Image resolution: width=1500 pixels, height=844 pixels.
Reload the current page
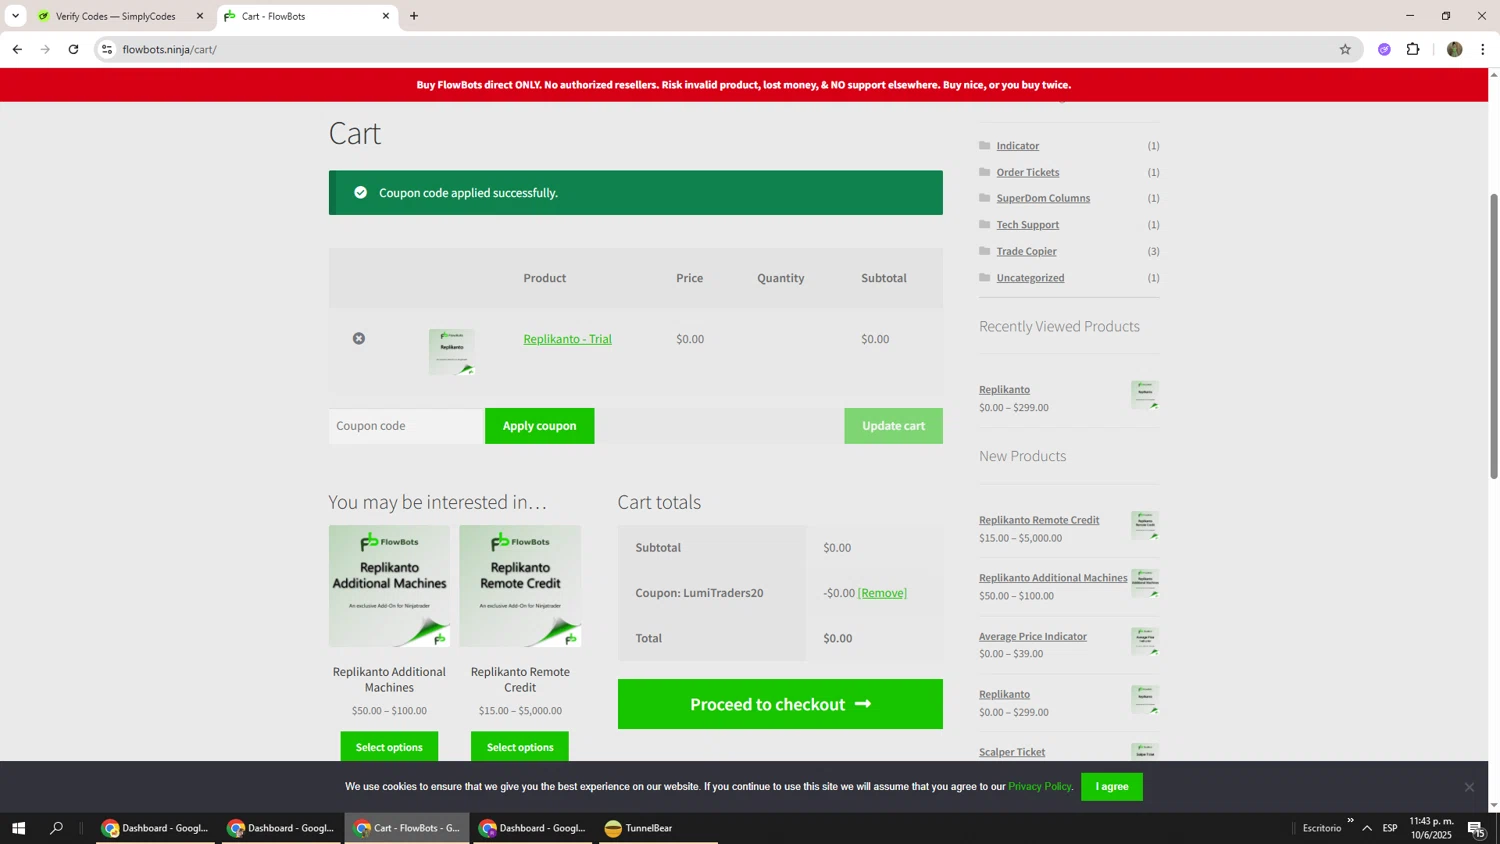(x=73, y=49)
